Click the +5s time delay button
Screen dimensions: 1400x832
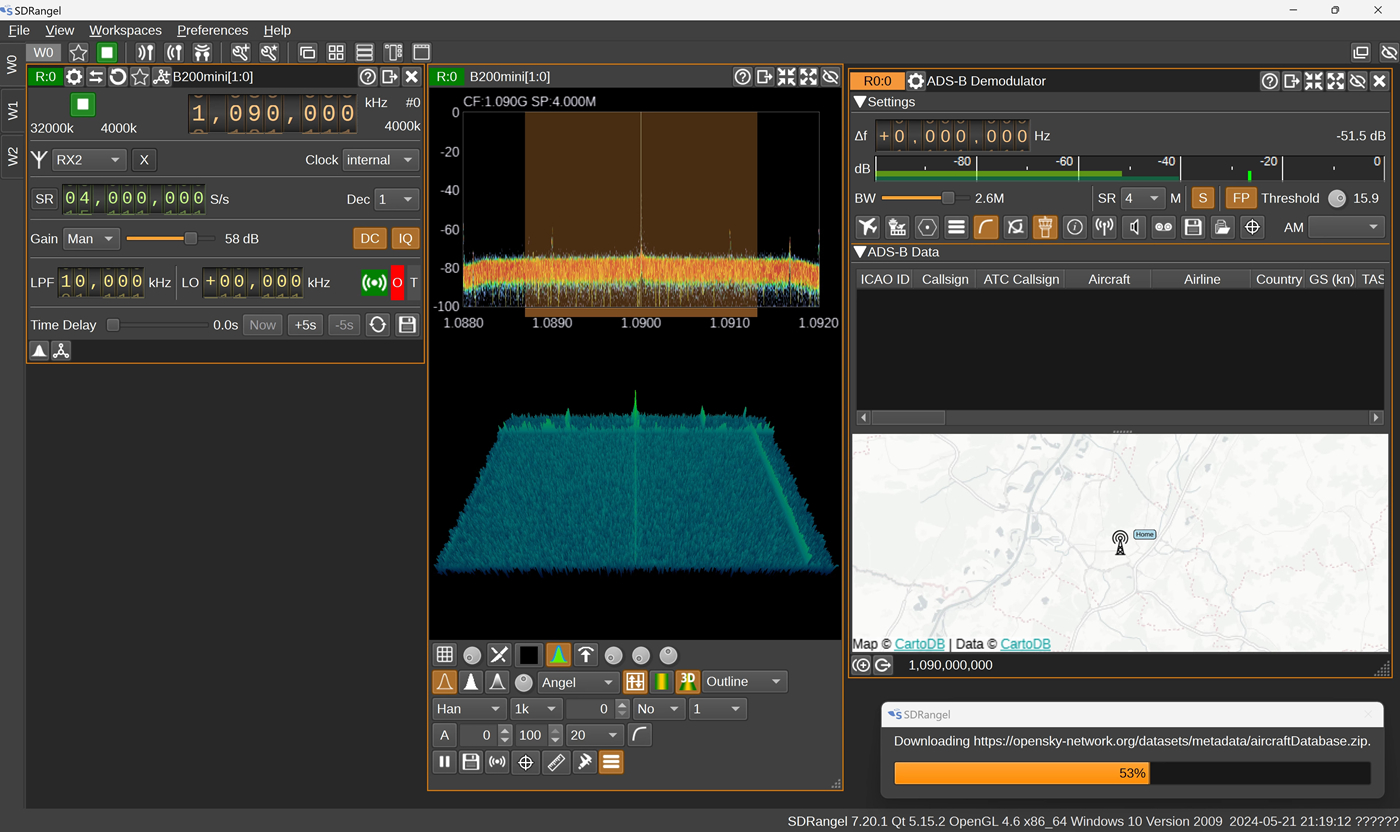tap(305, 324)
